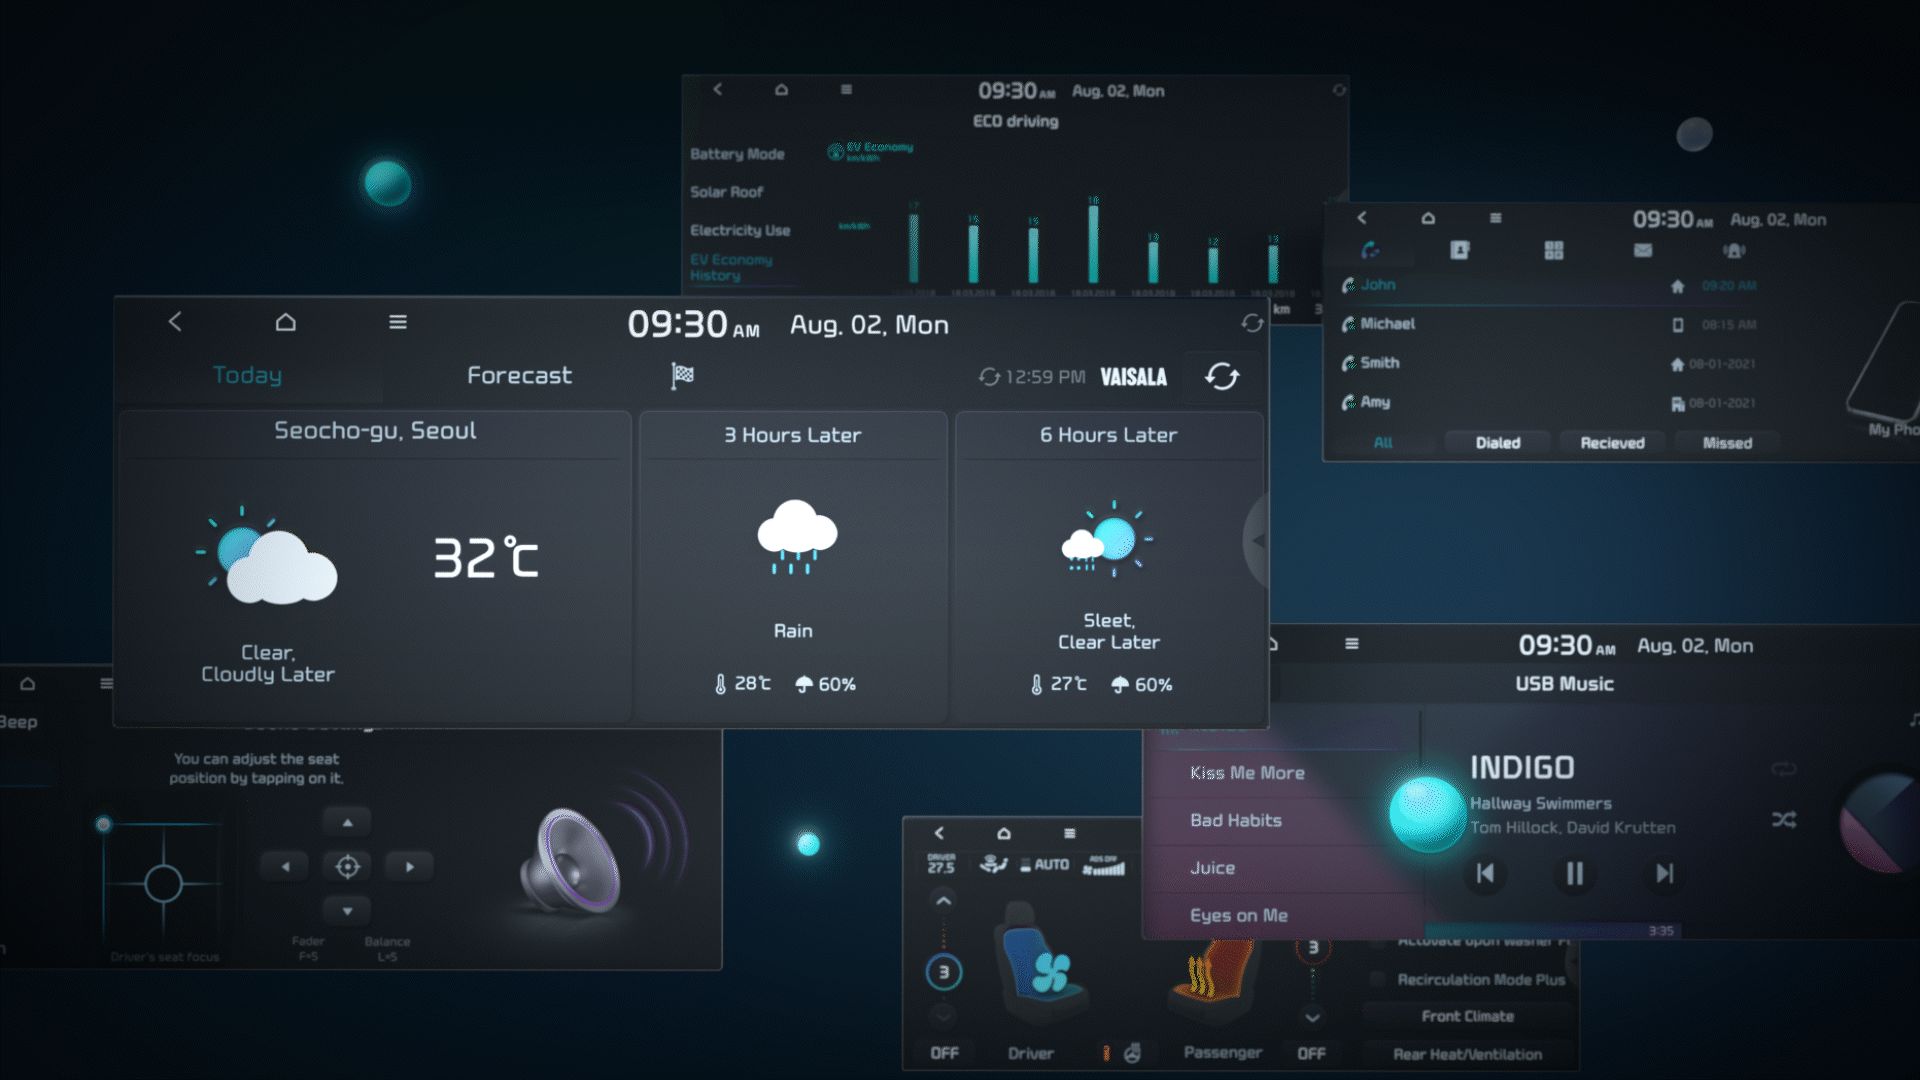Tap the destination flag icon in weather
The width and height of the screenshot is (1920, 1080).
pyautogui.click(x=682, y=375)
